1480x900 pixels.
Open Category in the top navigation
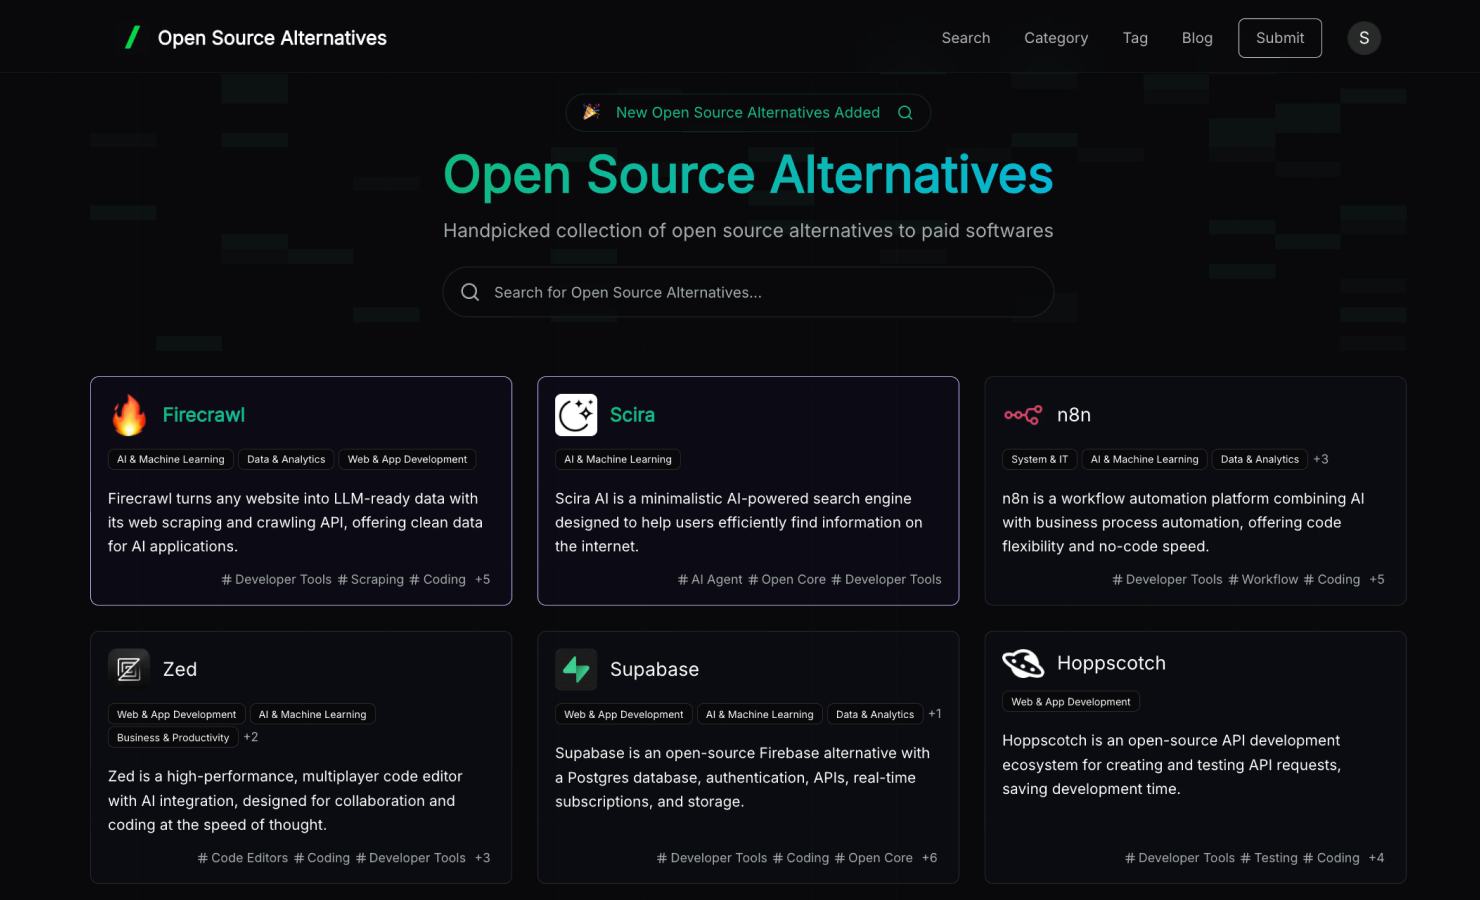coord(1056,38)
